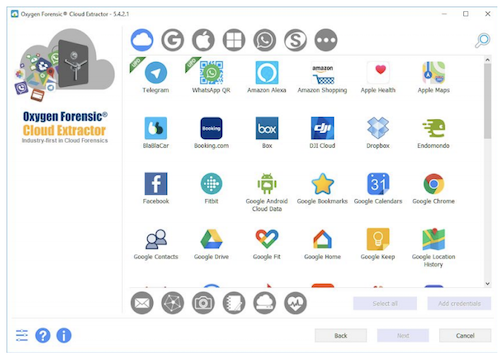The height and width of the screenshot is (360, 500).
Task: Filter services by Apple category icon
Action: 203,40
